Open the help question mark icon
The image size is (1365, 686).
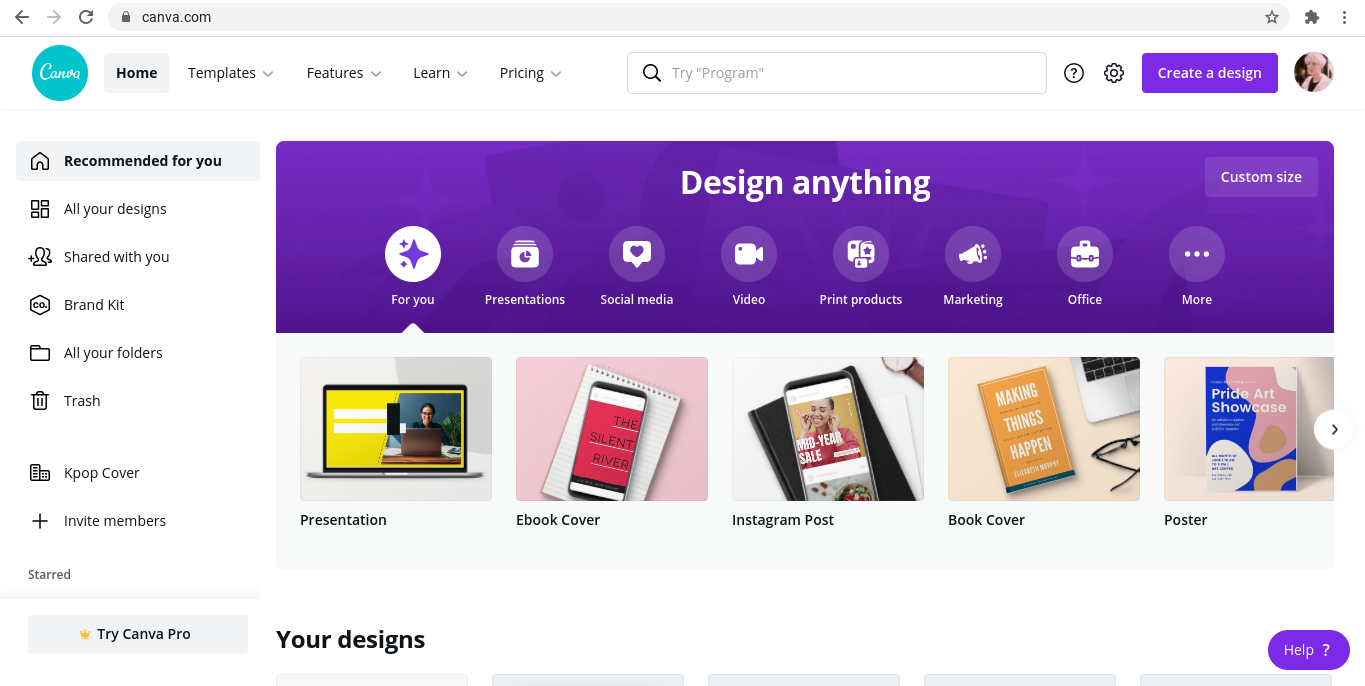[1074, 73]
